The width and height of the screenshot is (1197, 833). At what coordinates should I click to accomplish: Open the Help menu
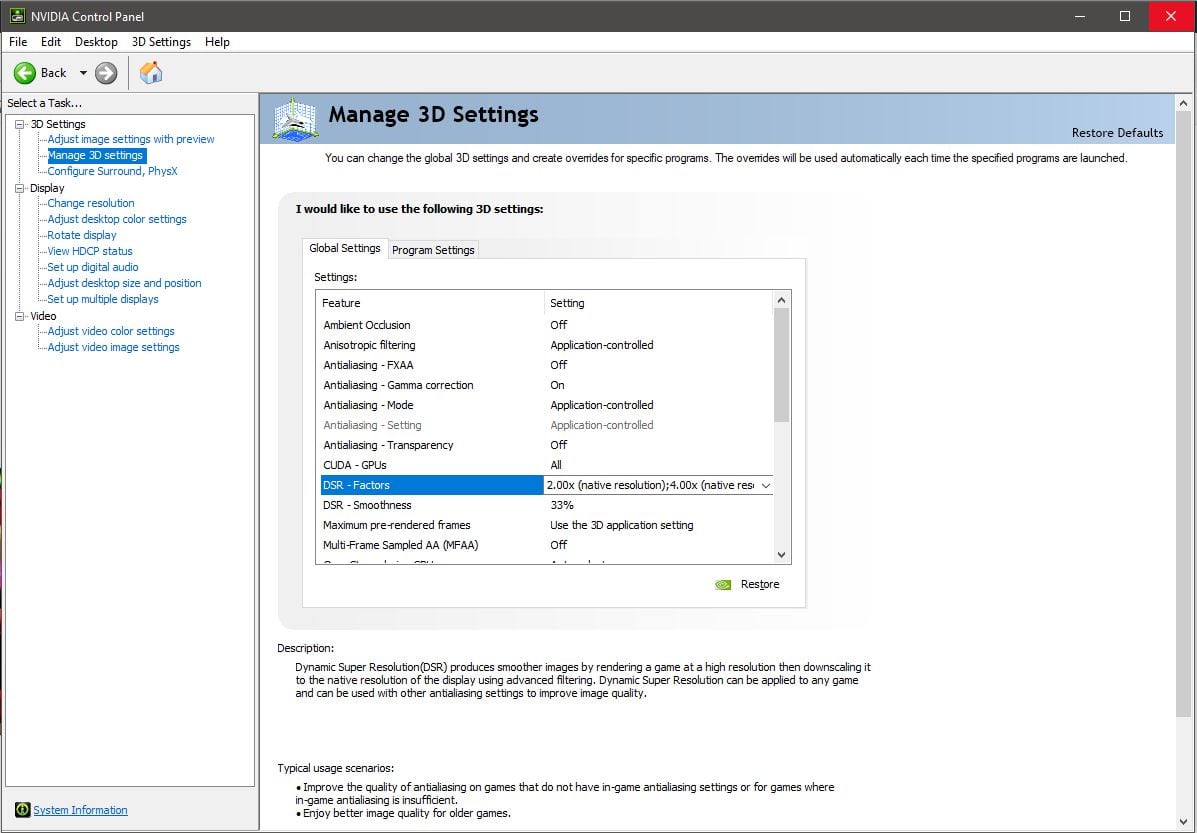pyautogui.click(x=218, y=42)
